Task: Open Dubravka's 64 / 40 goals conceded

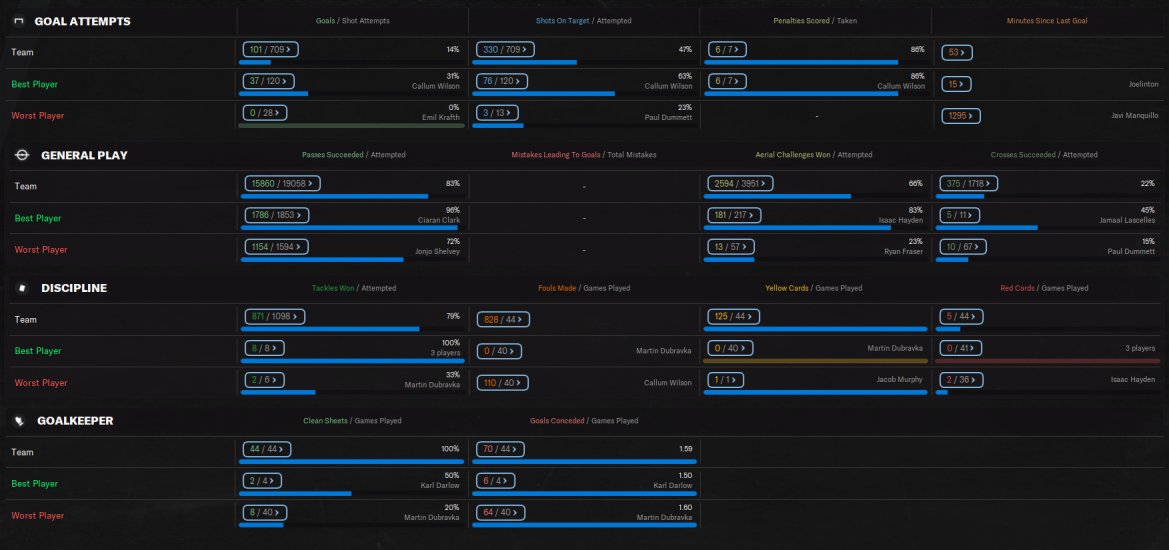Action: click(x=500, y=512)
